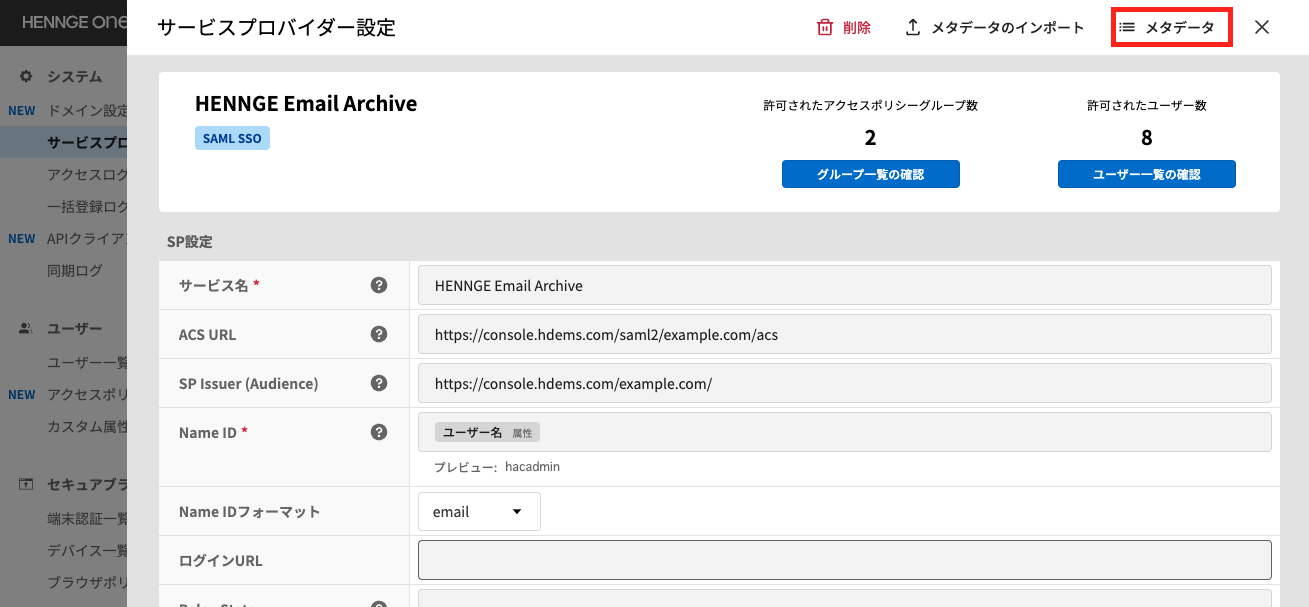
Task: Click the システム gear icon in sidebar
Action: [26, 76]
